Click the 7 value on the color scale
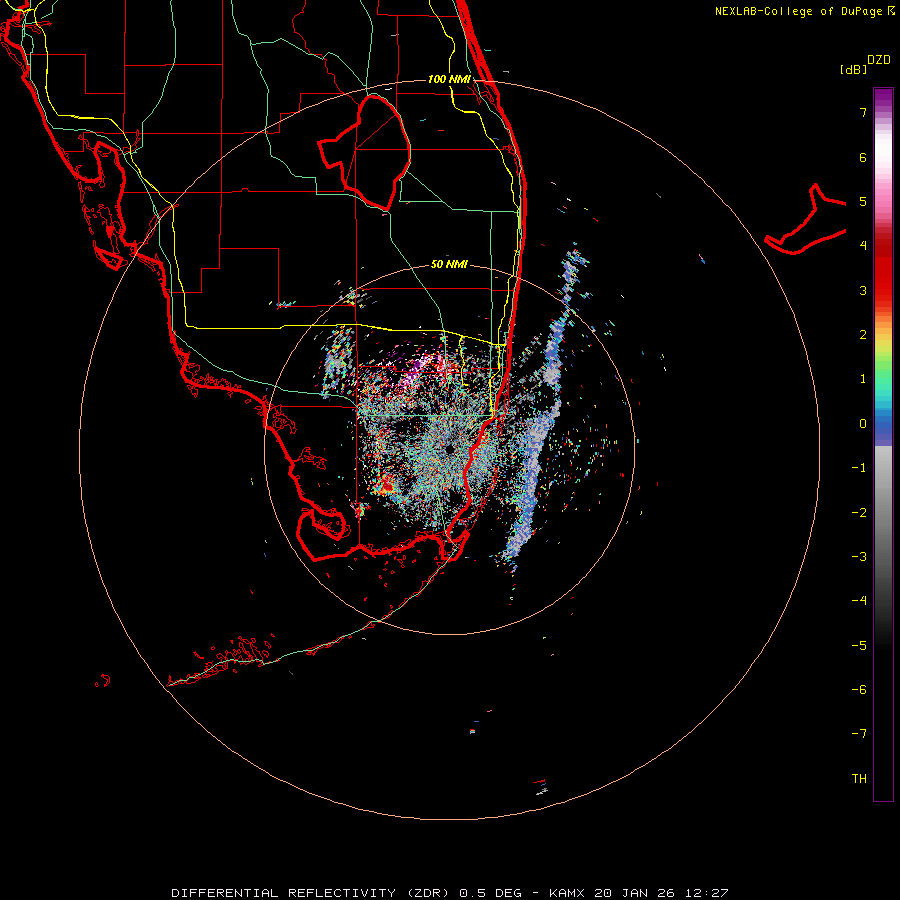This screenshot has width=900, height=900. coord(863,112)
